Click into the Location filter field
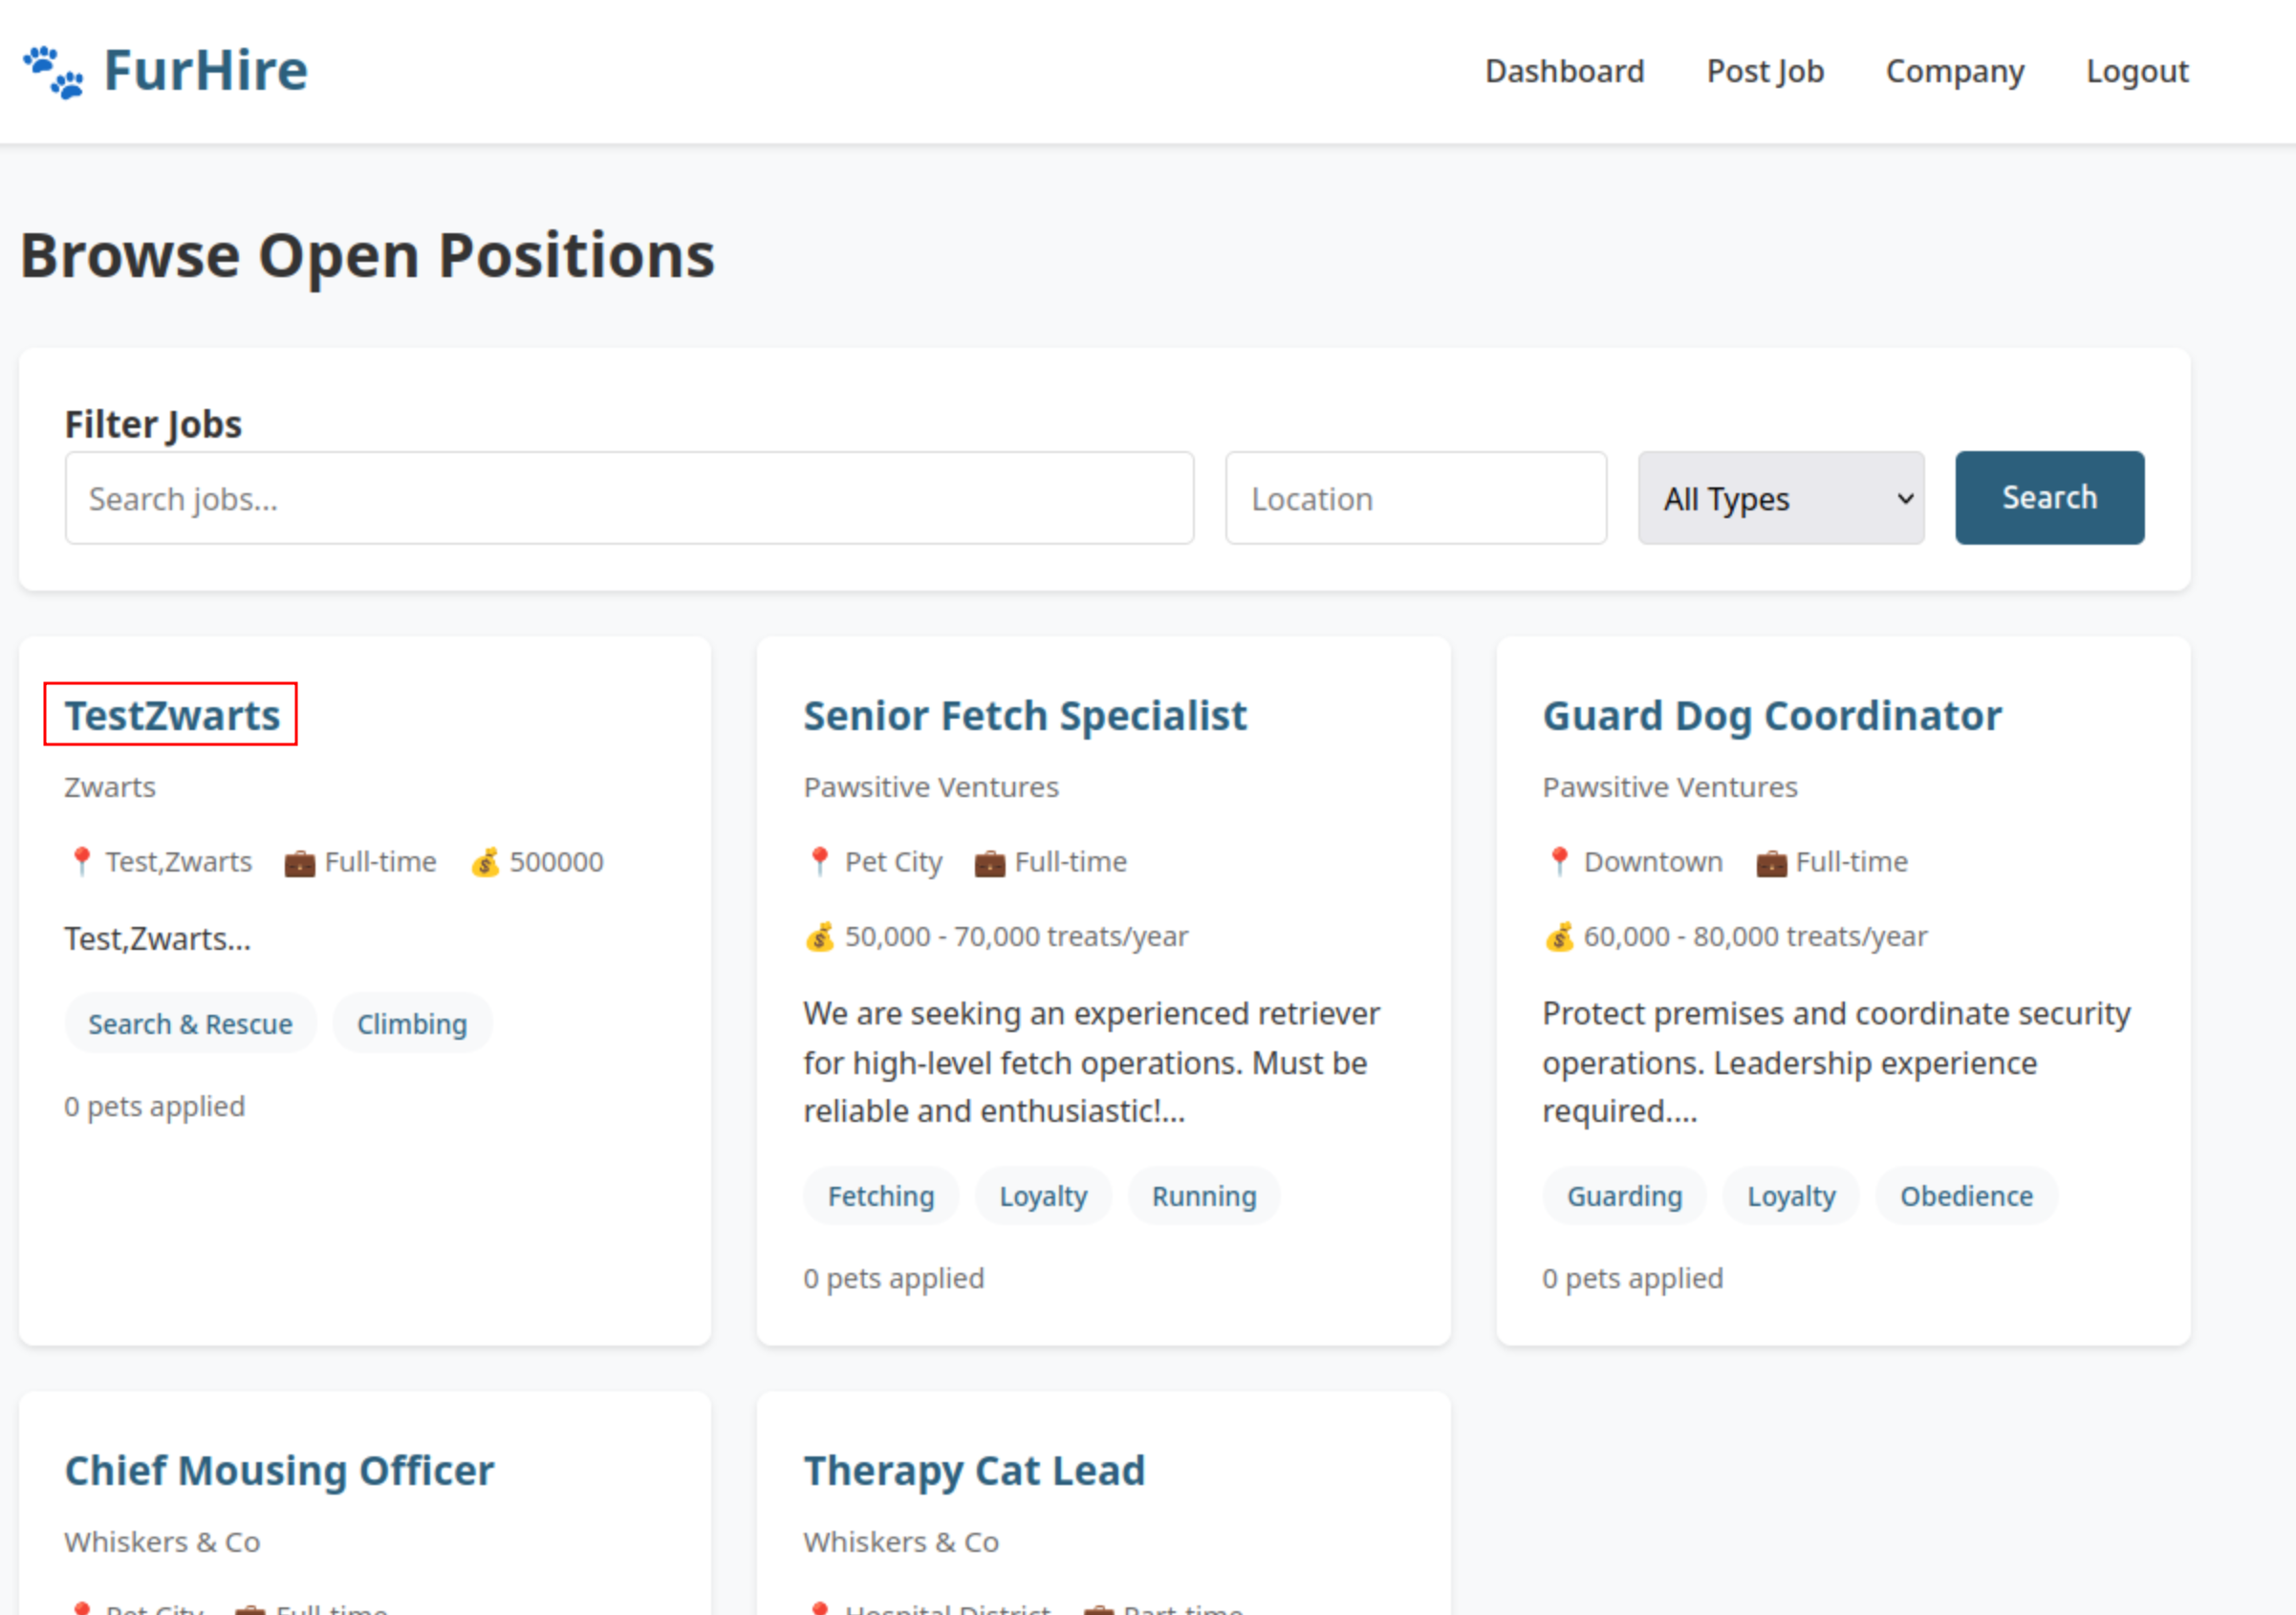Image resolution: width=2296 pixels, height=1615 pixels. pyautogui.click(x=1416, y=498)
